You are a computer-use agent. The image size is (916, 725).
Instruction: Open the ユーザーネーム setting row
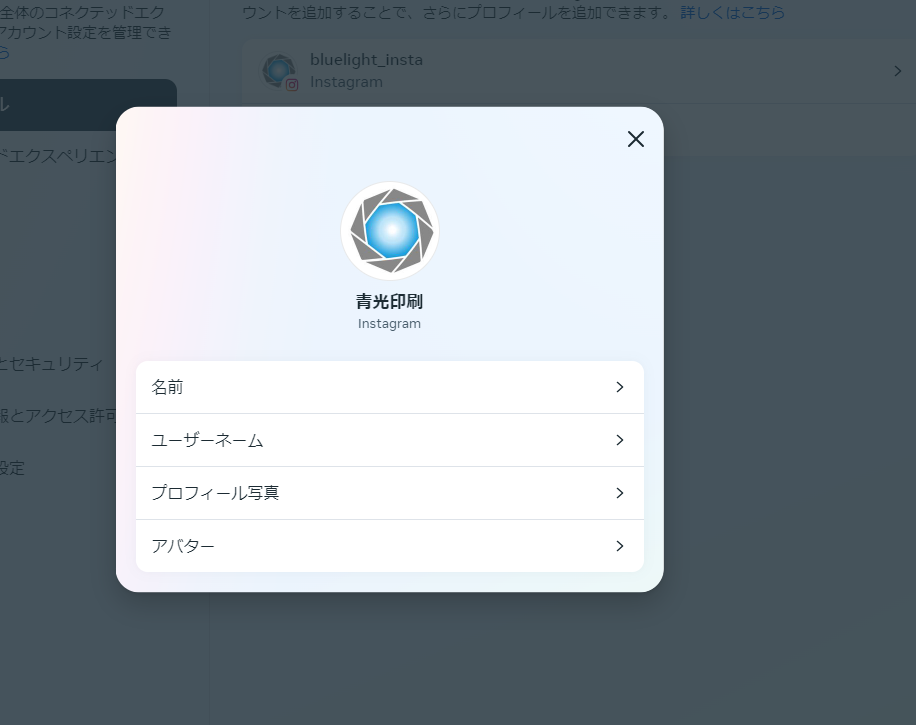[389, 440]
